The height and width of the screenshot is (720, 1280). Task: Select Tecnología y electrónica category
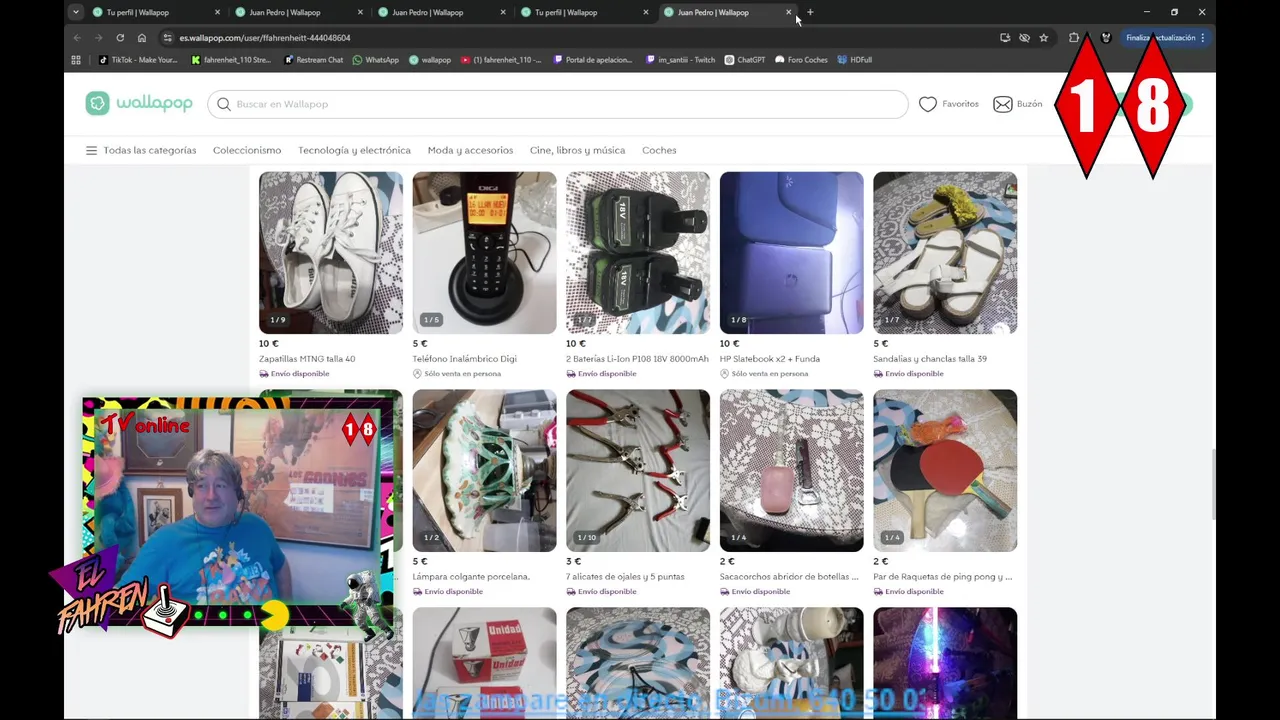354,150
